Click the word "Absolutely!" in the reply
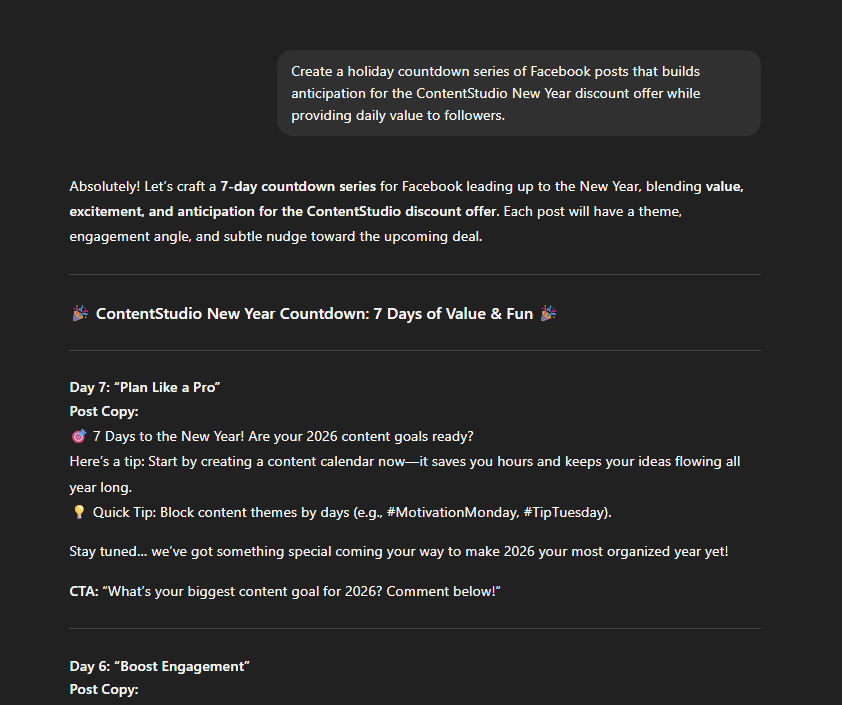 point(104,186)
